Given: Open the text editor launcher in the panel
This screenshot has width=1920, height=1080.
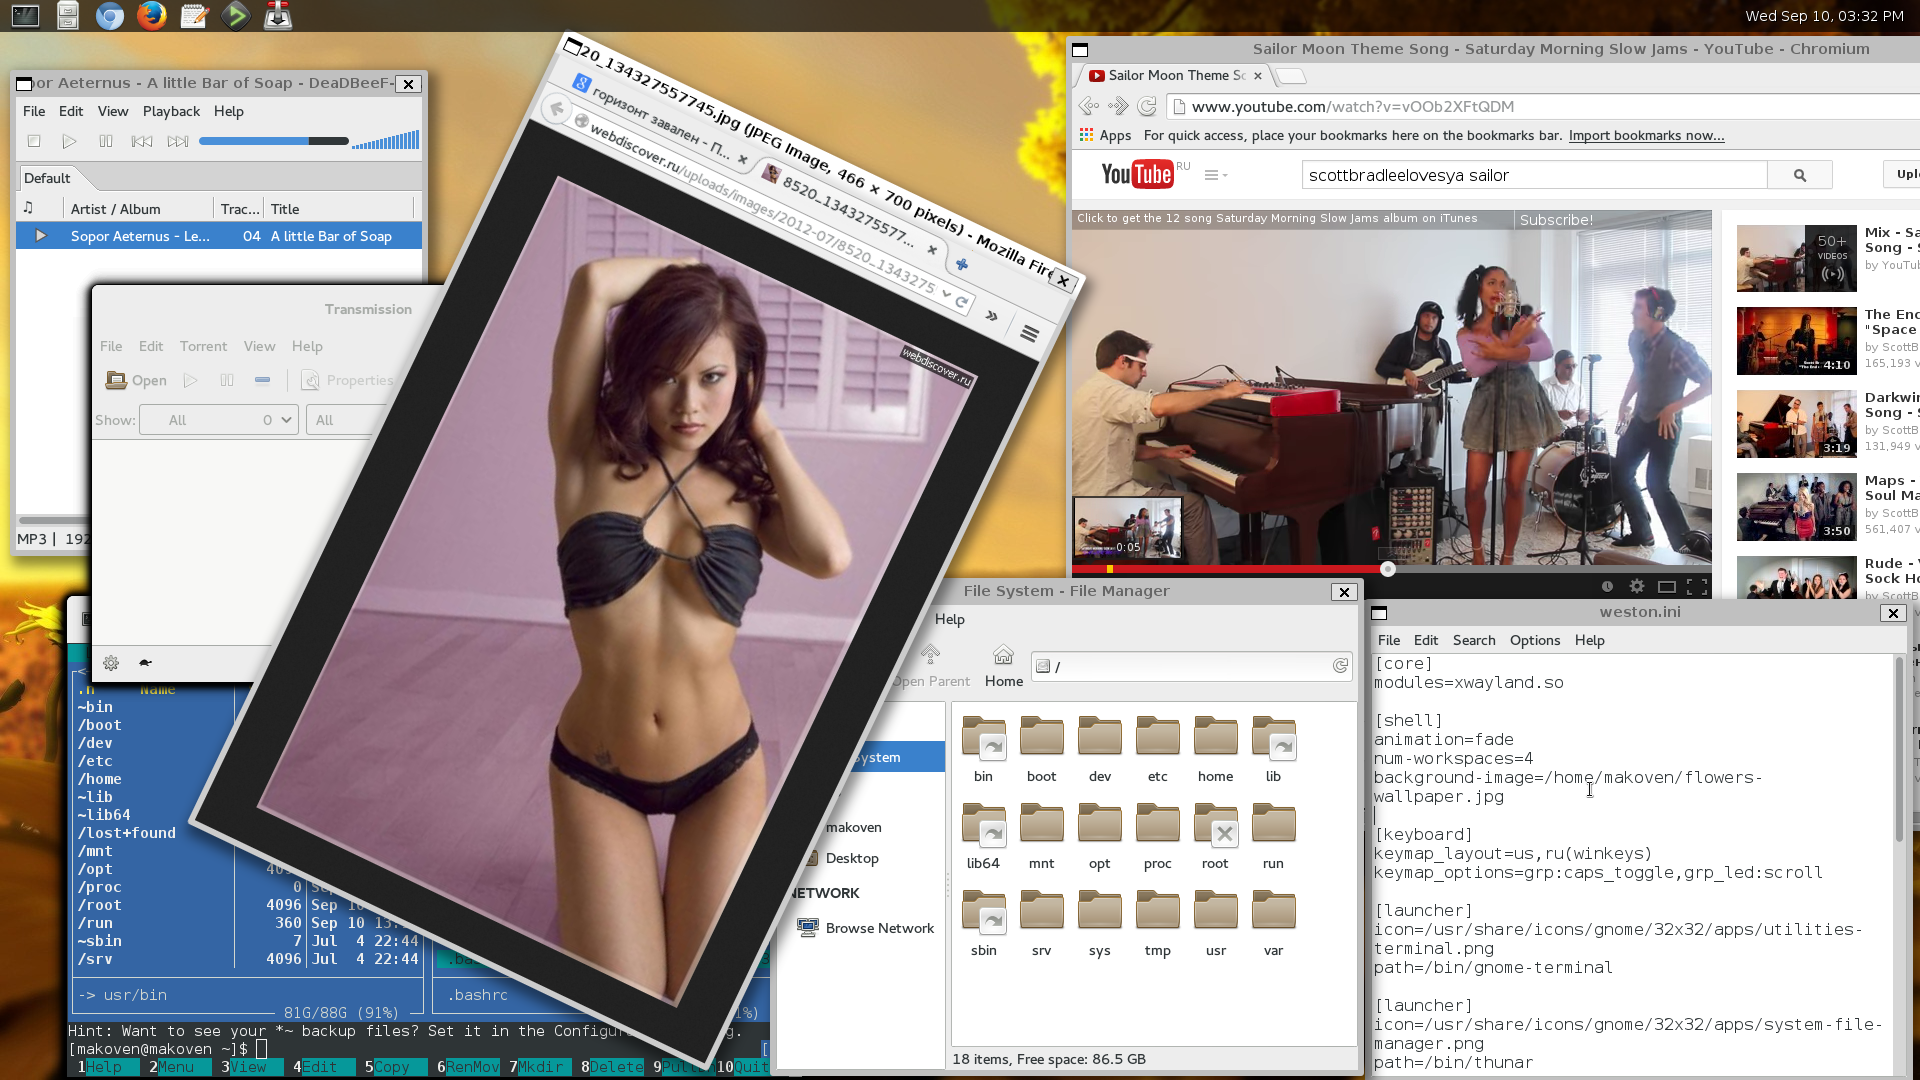Looking at the screenshot, I should pyautogui.click(x=194, y=16).
